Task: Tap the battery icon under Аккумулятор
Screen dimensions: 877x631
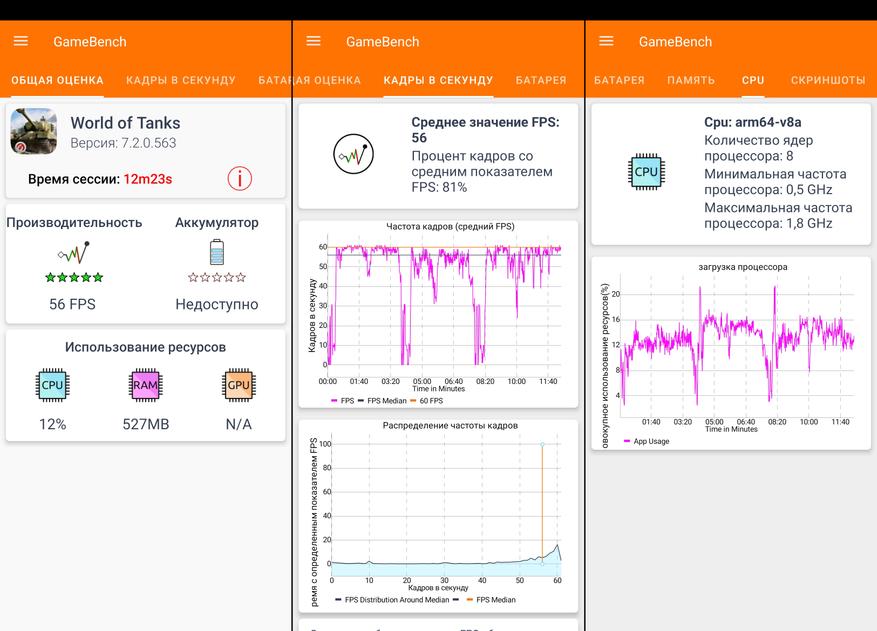Action: tap(217, 252)
